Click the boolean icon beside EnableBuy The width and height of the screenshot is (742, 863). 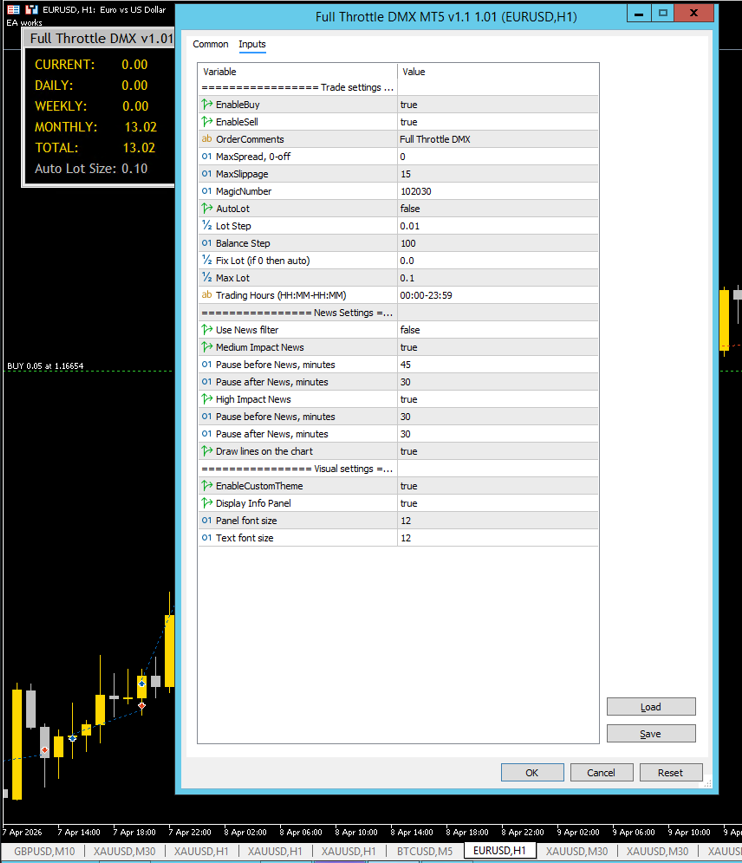[207, 105]
